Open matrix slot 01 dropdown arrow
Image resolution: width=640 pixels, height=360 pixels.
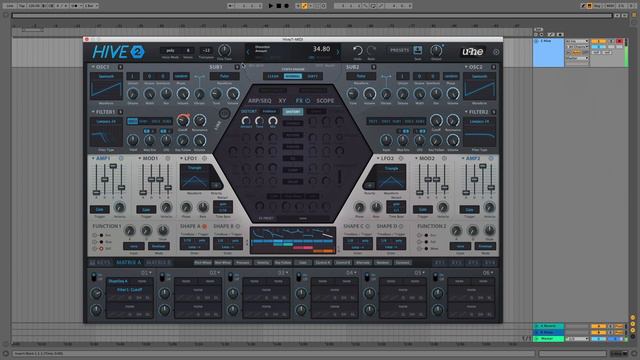pyautogui.click(x=151, y=273)
